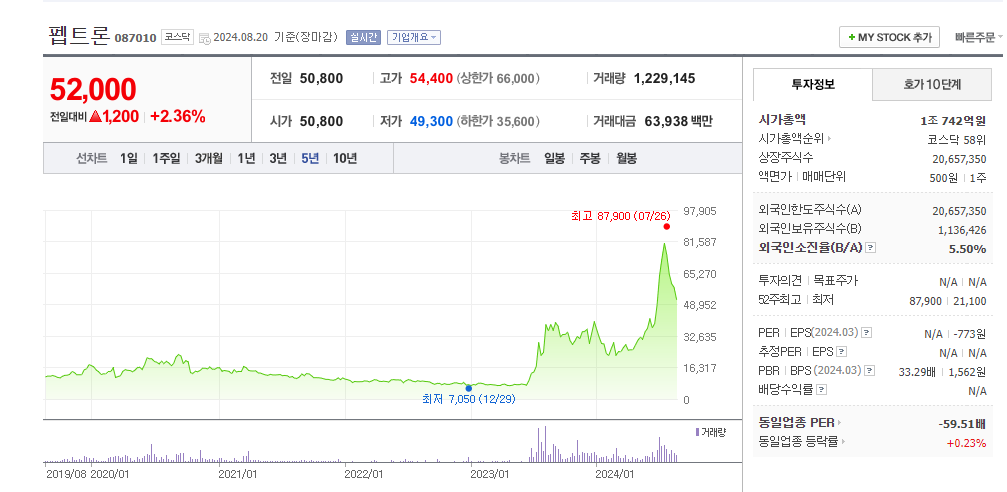Select the 1일 line chart period
The height and width of the screenshot is (492, 1007).
tap(128, 158)
